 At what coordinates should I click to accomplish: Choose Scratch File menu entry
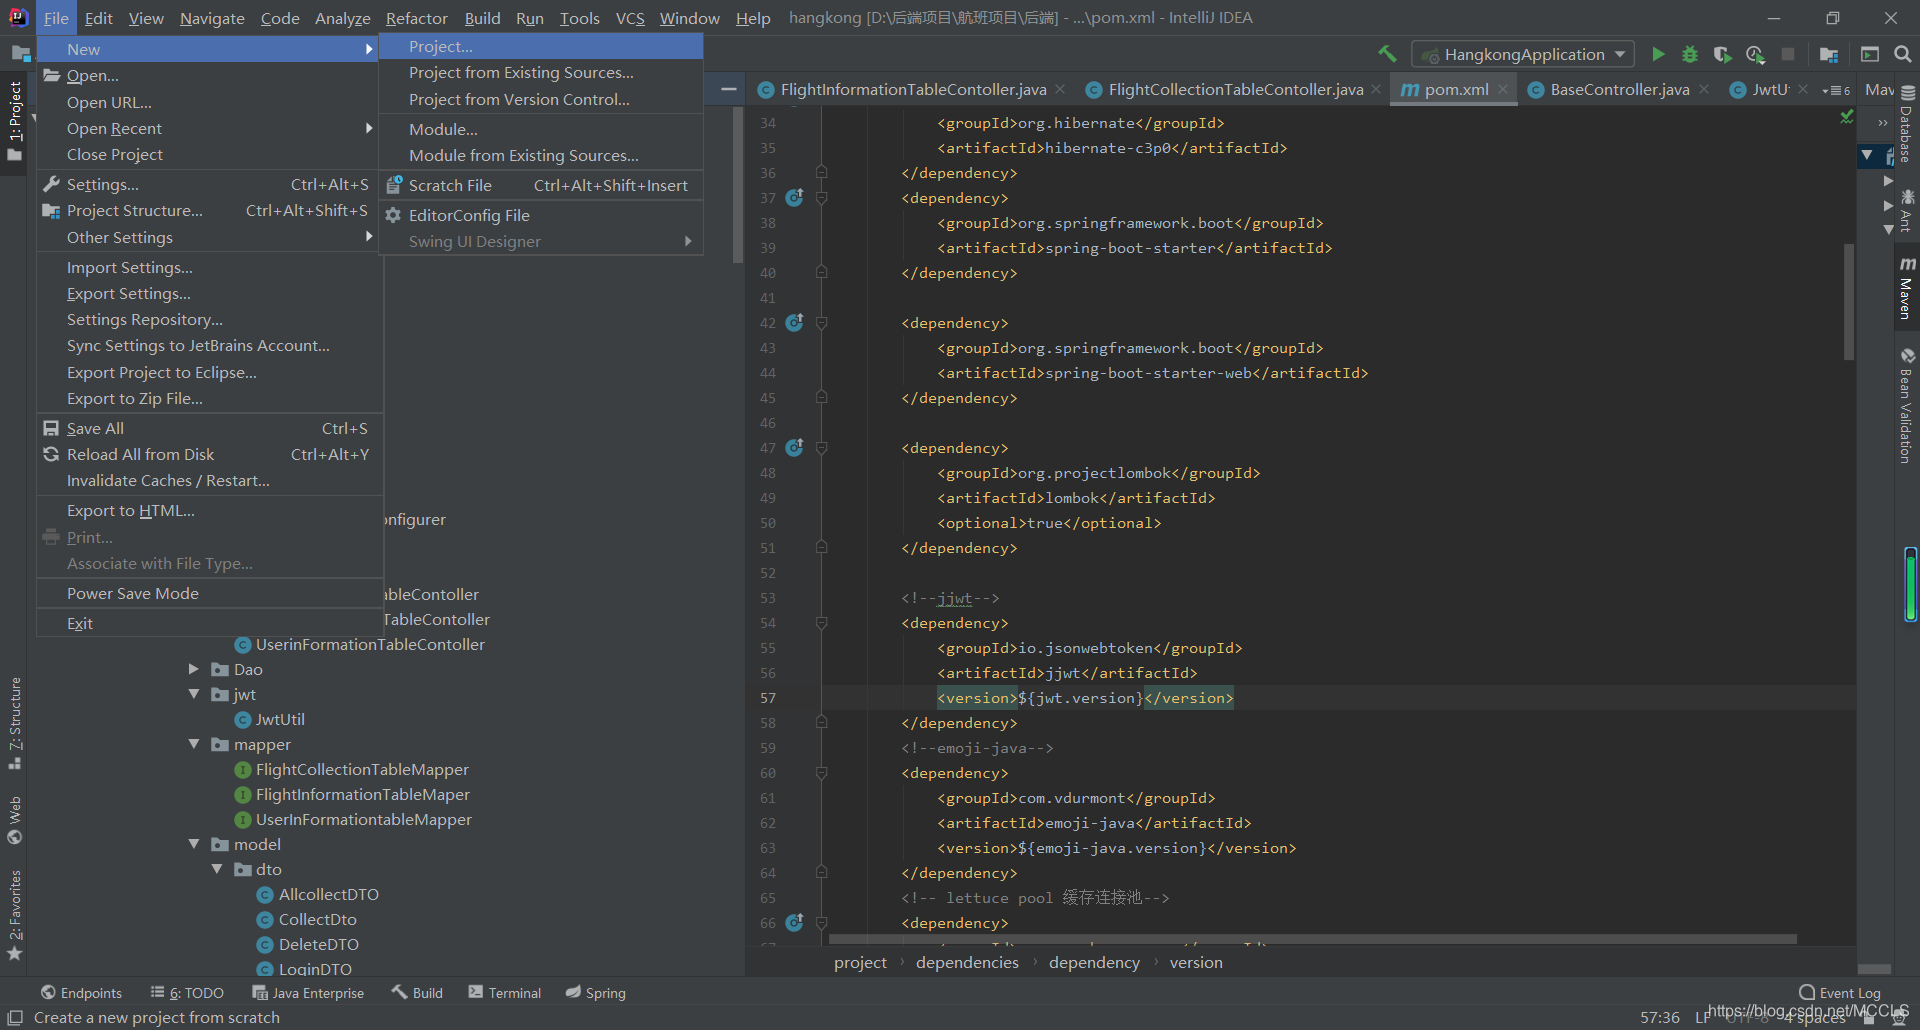coord(541,186)
